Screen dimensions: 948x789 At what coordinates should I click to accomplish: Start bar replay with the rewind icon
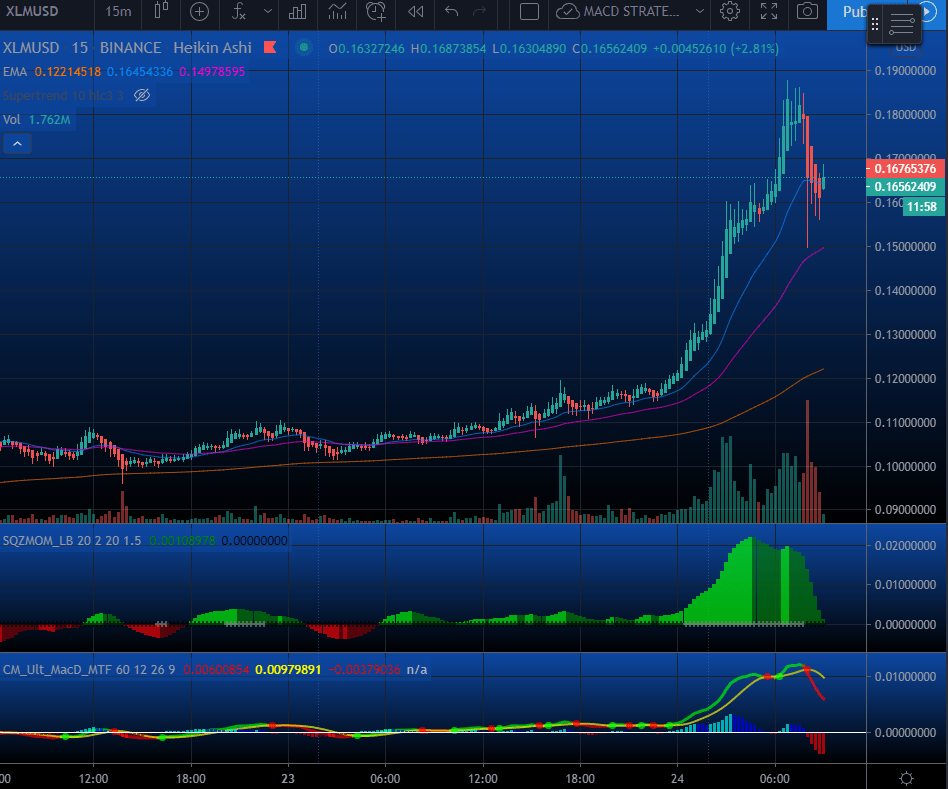(x=415, y=11)
